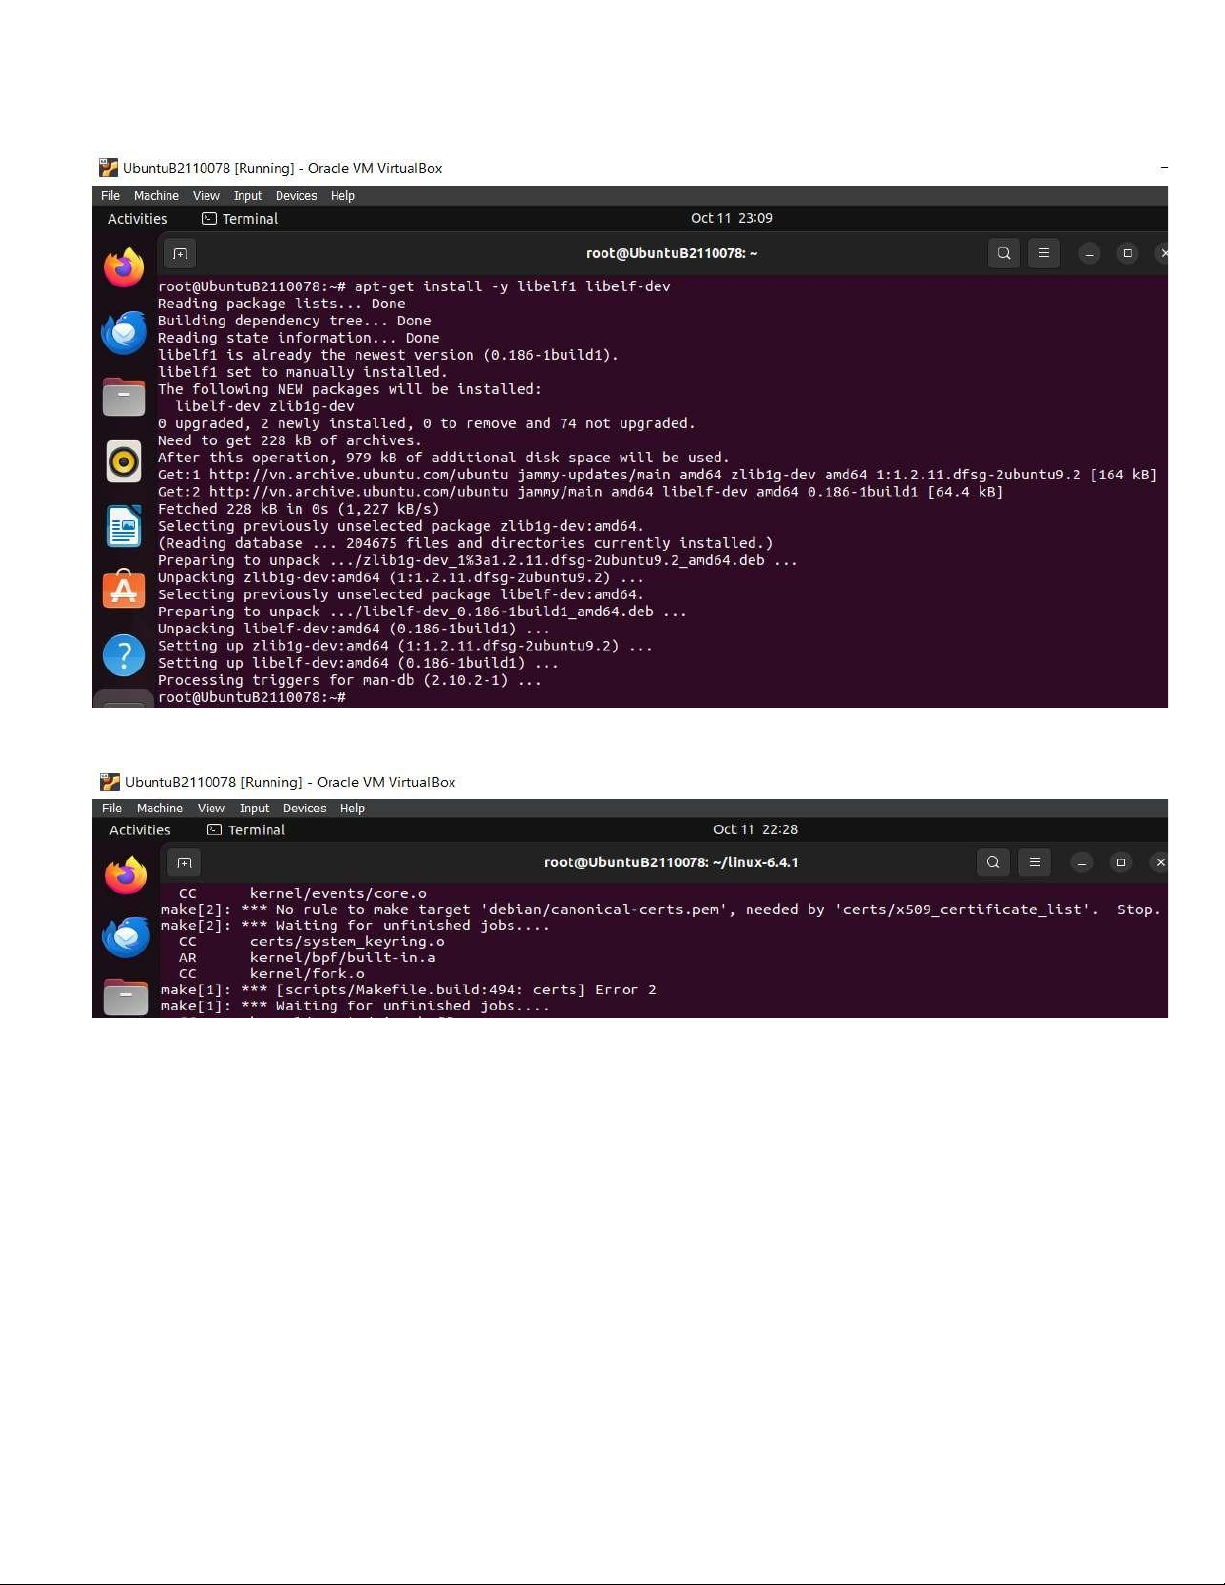Maximize the bottom terminal window
1225x1585 pixels.
1121,862
